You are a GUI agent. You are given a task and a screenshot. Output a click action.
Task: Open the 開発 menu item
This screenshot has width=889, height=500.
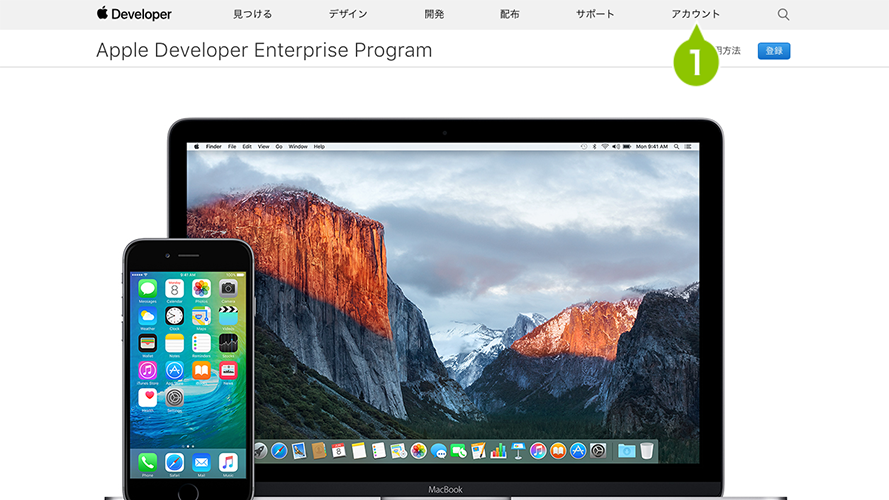[434, 14]
